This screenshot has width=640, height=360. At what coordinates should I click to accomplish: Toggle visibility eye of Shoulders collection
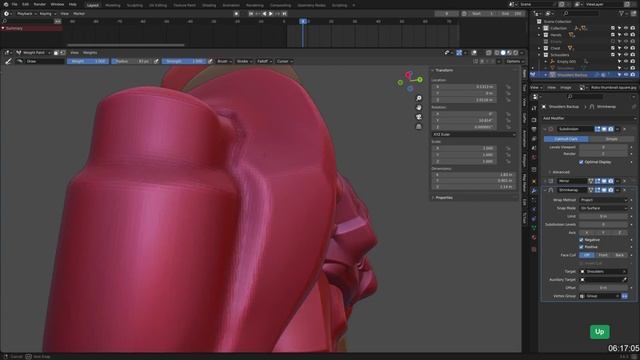(x=626, y=55)
